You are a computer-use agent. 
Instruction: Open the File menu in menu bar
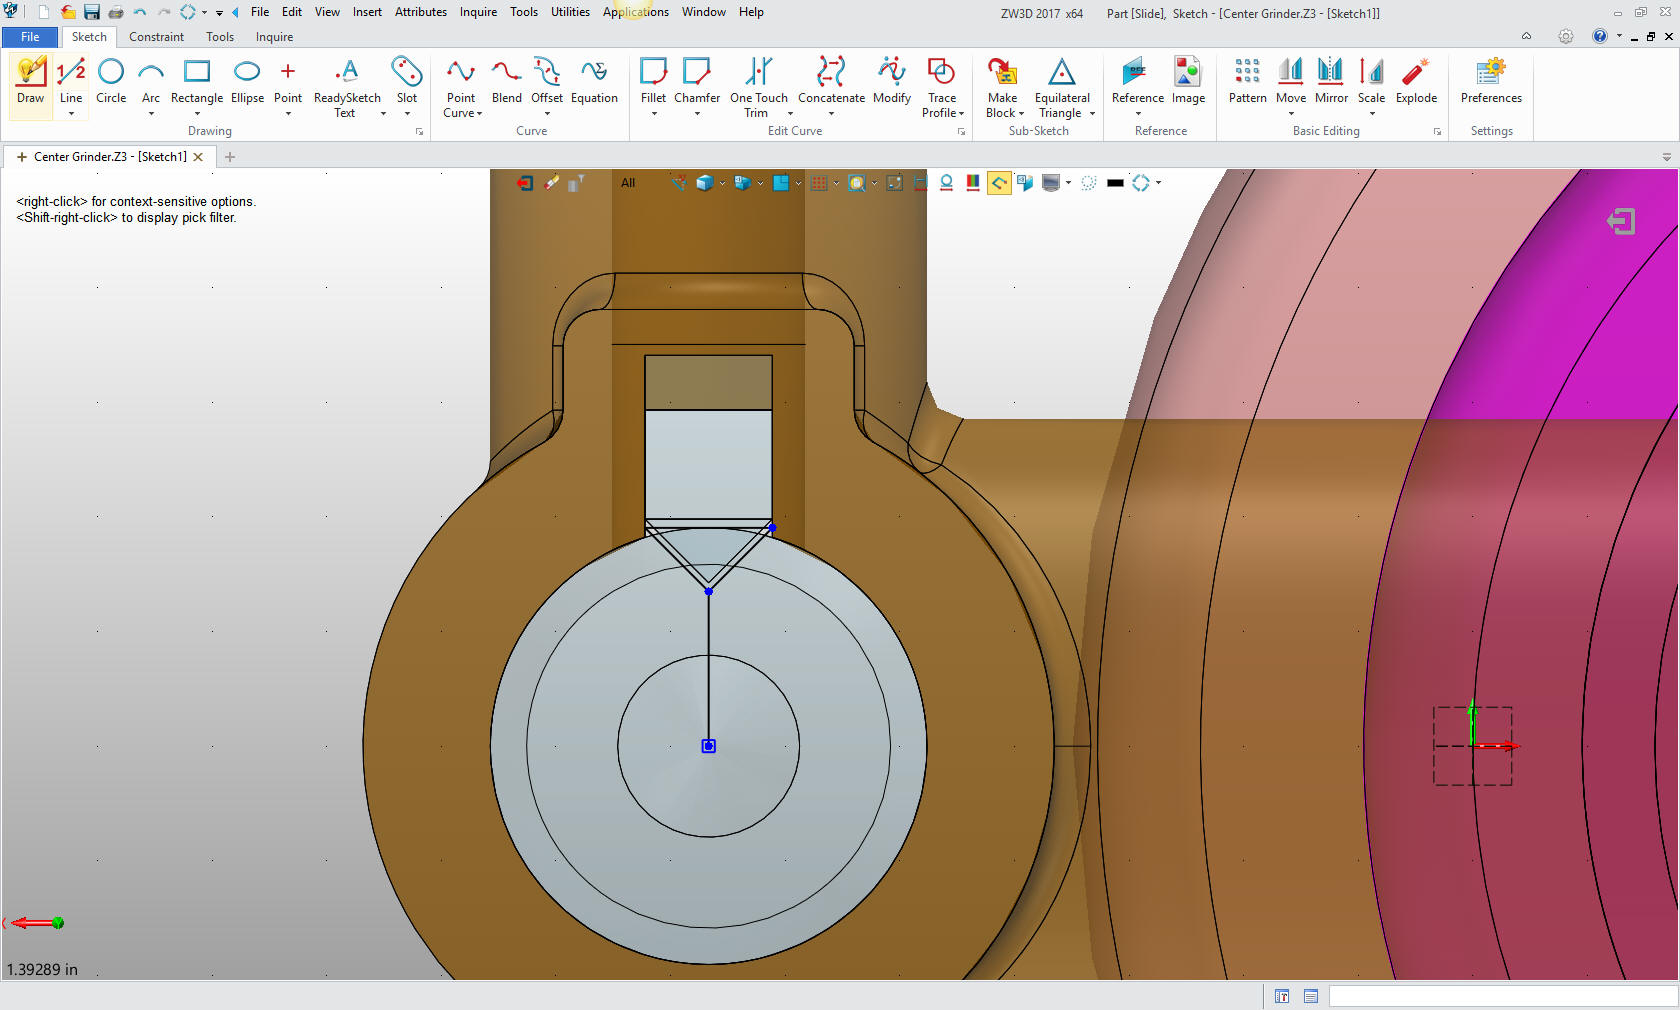pos(260,12)
